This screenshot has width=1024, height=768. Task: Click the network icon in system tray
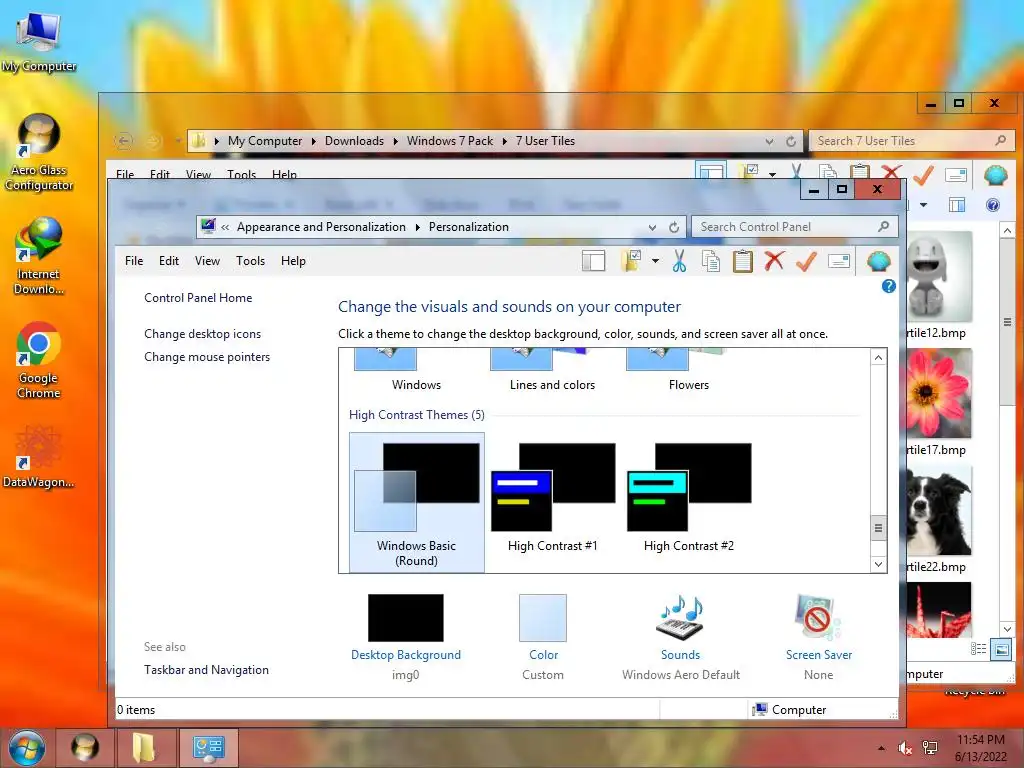(930, 748)
